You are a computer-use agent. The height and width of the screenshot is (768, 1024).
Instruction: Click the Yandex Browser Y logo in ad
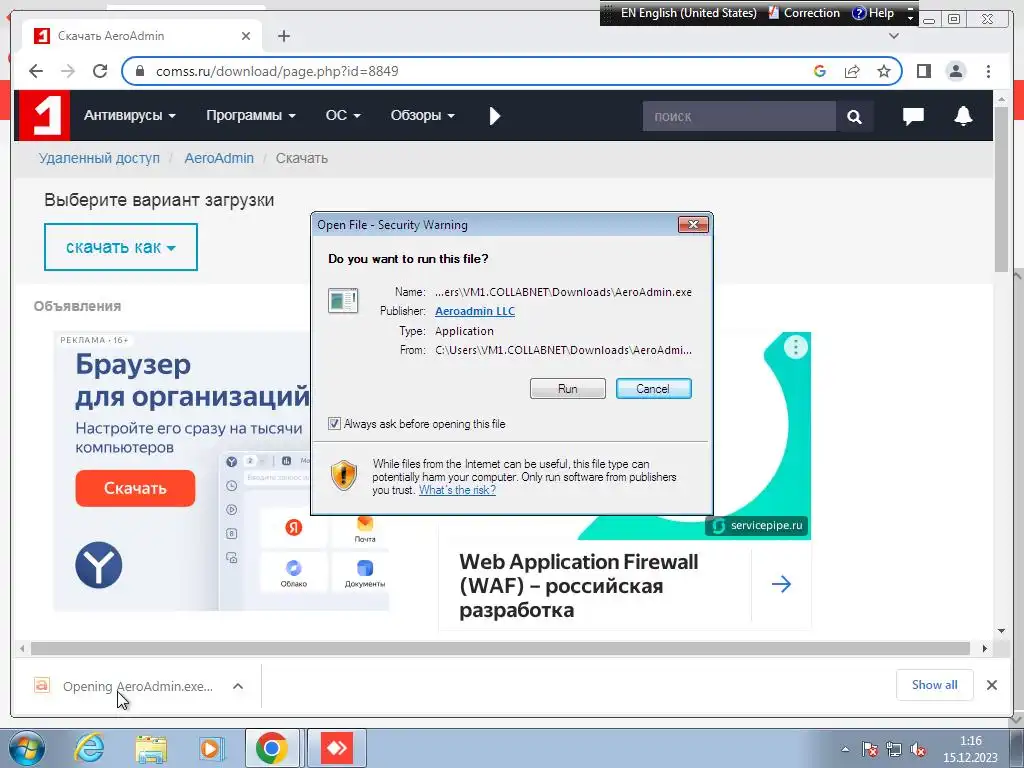coord(99,565)
